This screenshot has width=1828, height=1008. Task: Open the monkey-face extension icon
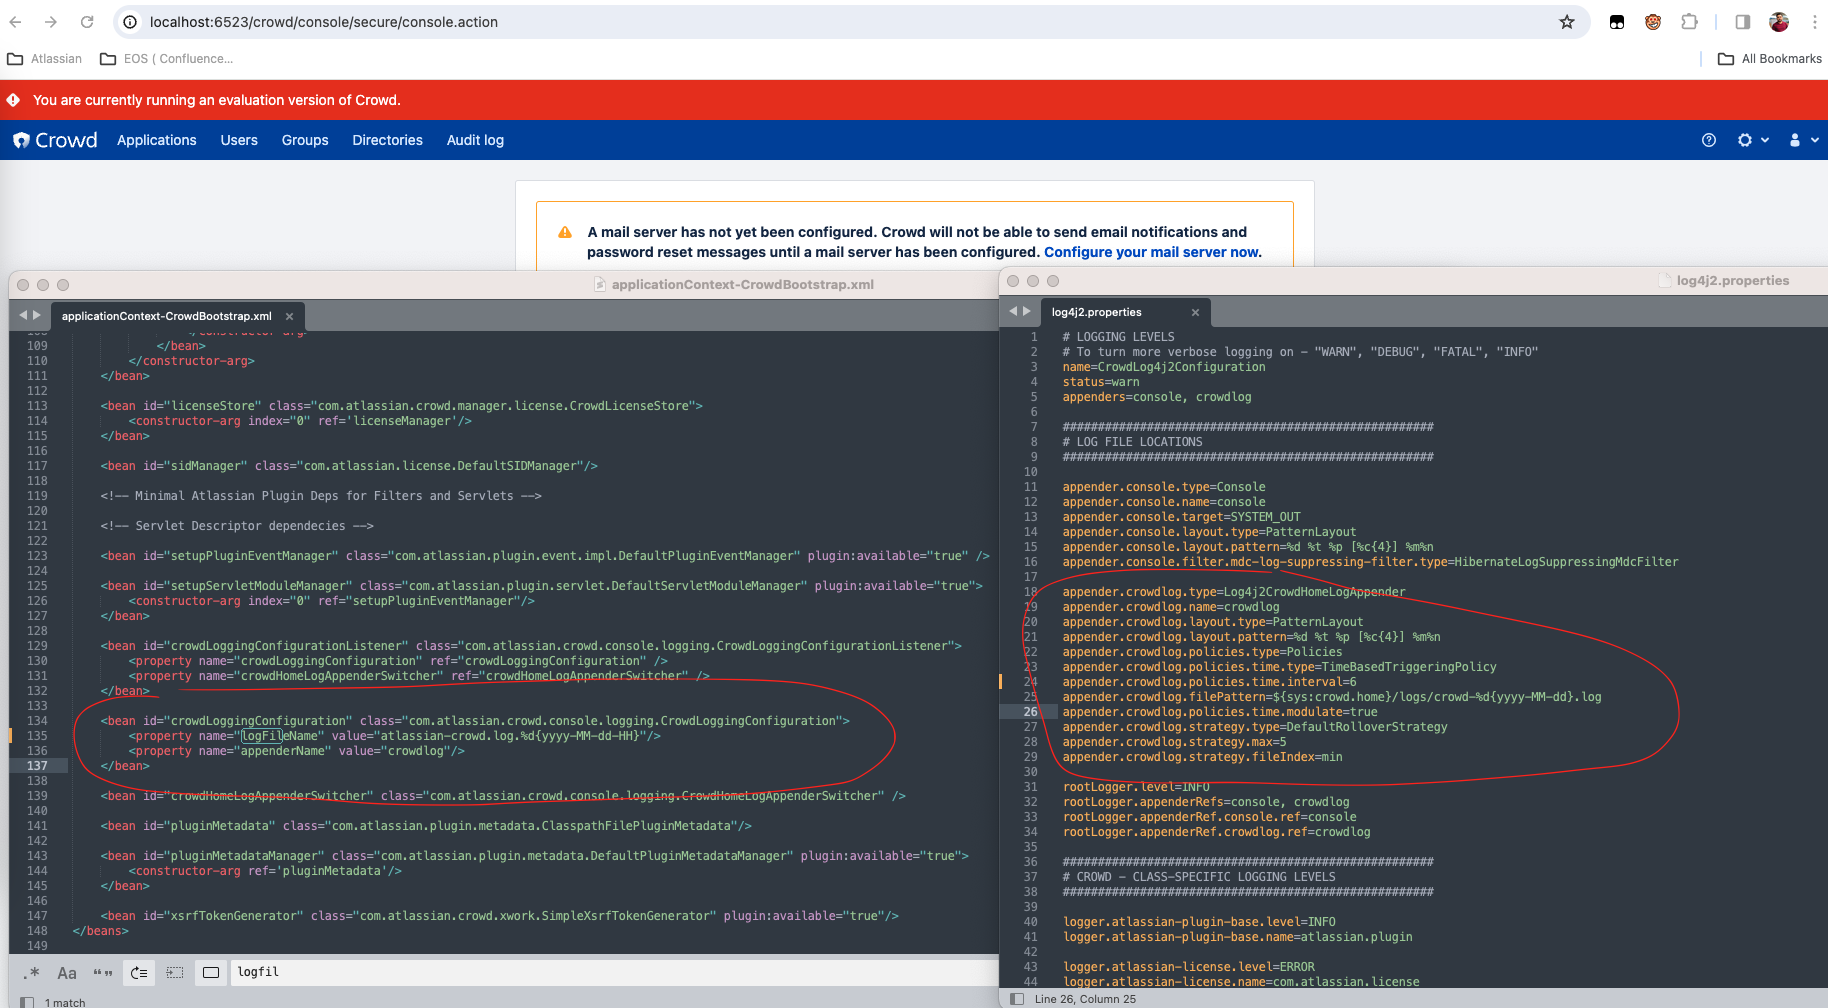1653,22
